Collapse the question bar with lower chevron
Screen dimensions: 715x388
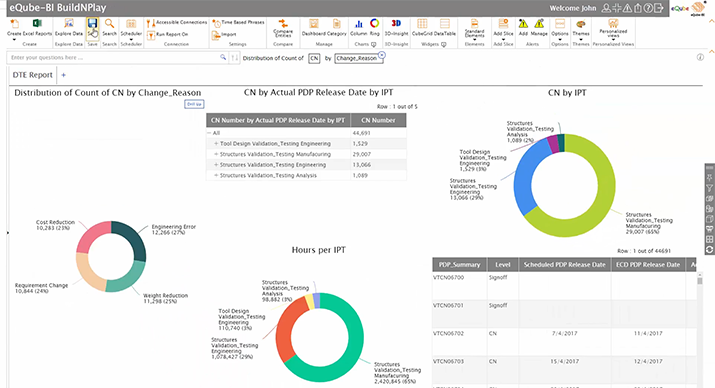pyautogui.click(x=711, y=51)
